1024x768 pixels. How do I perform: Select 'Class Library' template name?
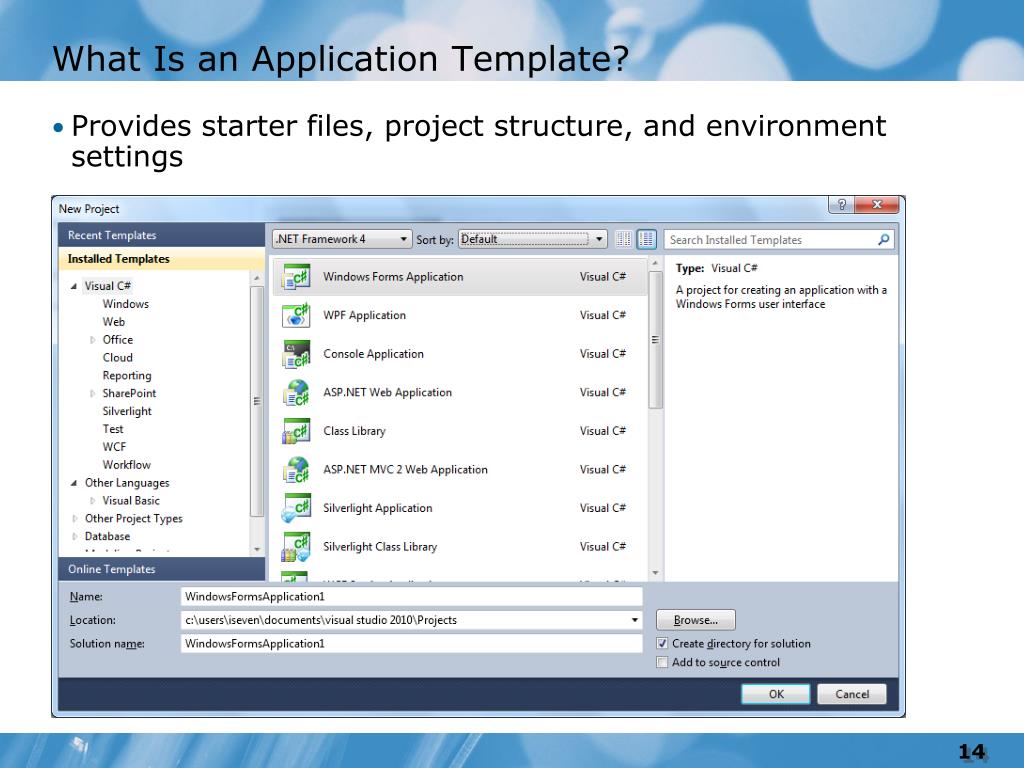tap(355, 431)
